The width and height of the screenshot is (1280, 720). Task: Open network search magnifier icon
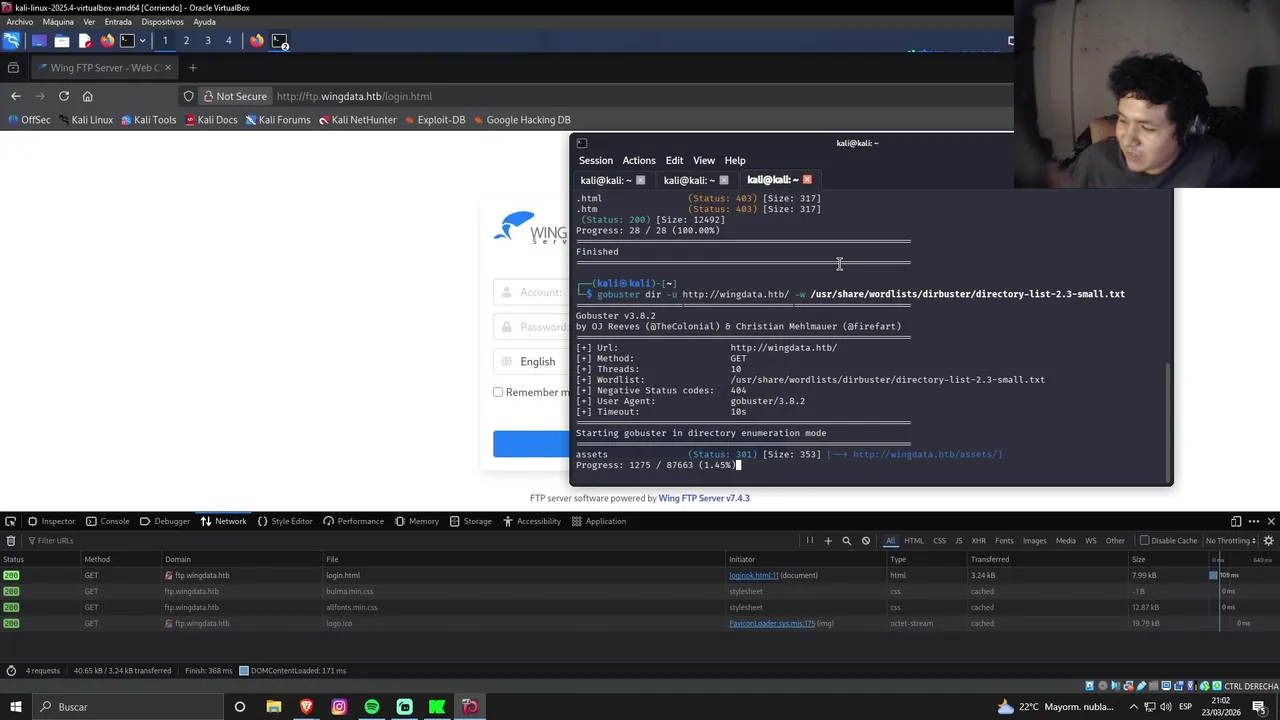[x=847, y=541]
